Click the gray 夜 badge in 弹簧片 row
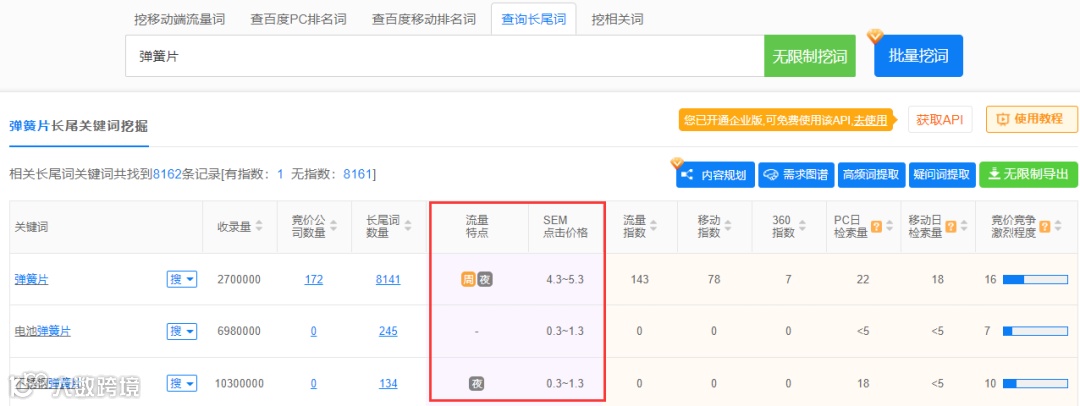The image size is (1080, 406). (x=486, y=280)
